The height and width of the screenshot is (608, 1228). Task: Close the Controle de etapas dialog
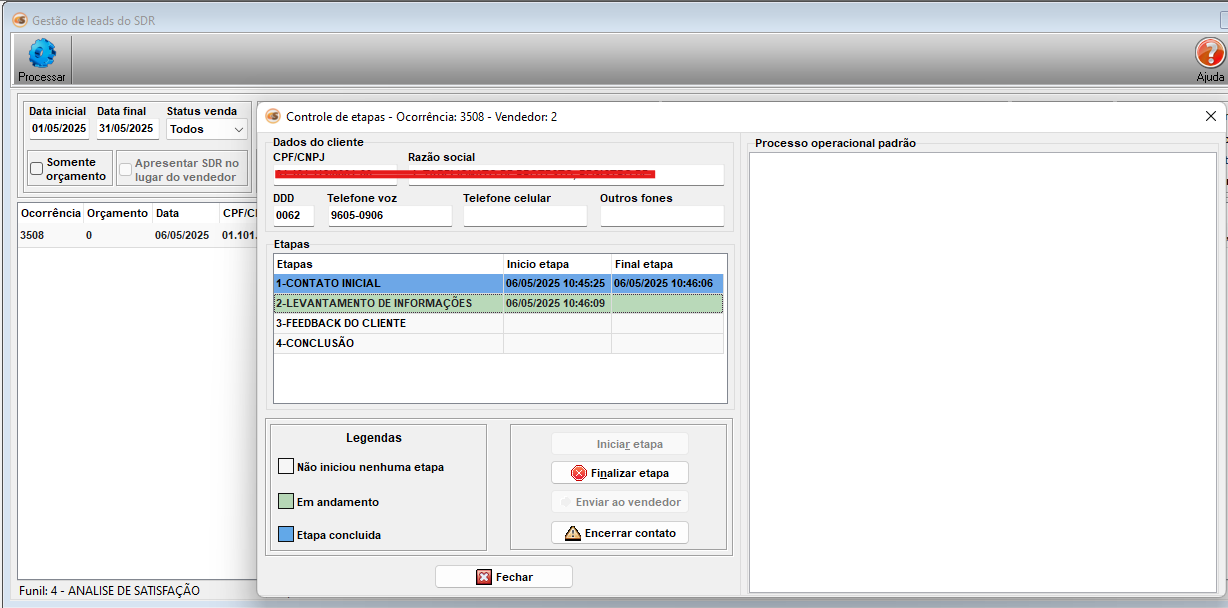[x=1210, y=116]
